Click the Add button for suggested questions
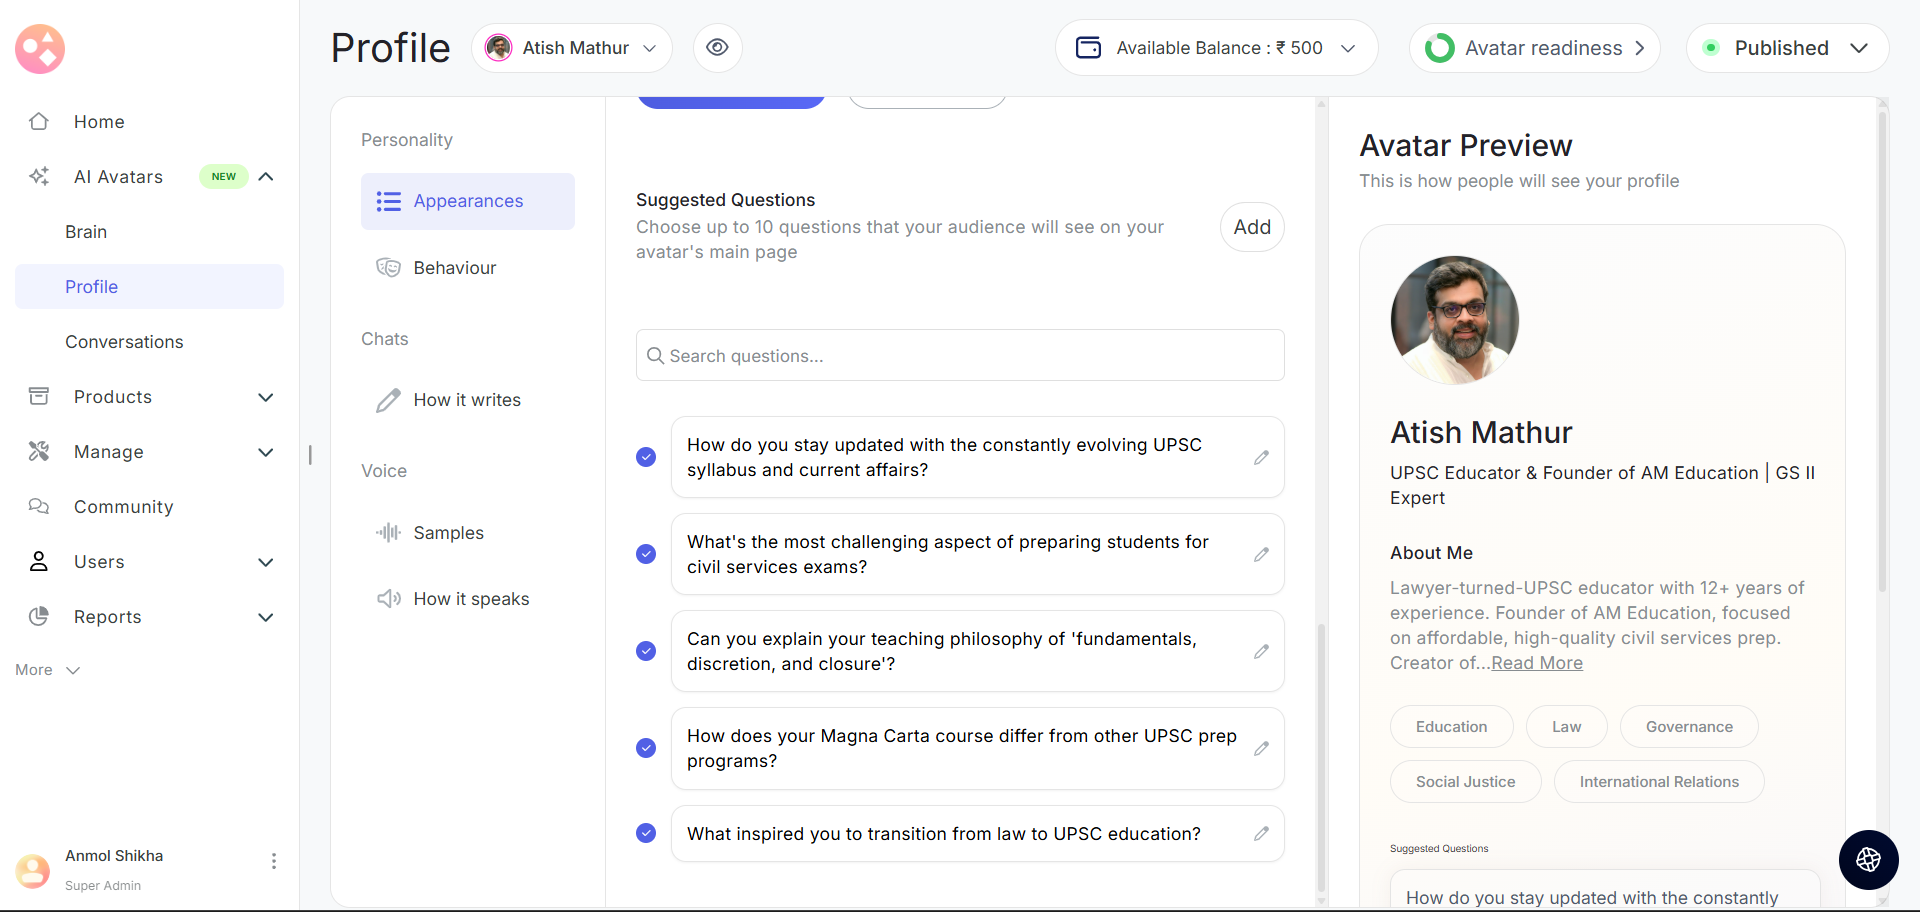Viewport: 1920px width, 912px height. (1251, 227)
